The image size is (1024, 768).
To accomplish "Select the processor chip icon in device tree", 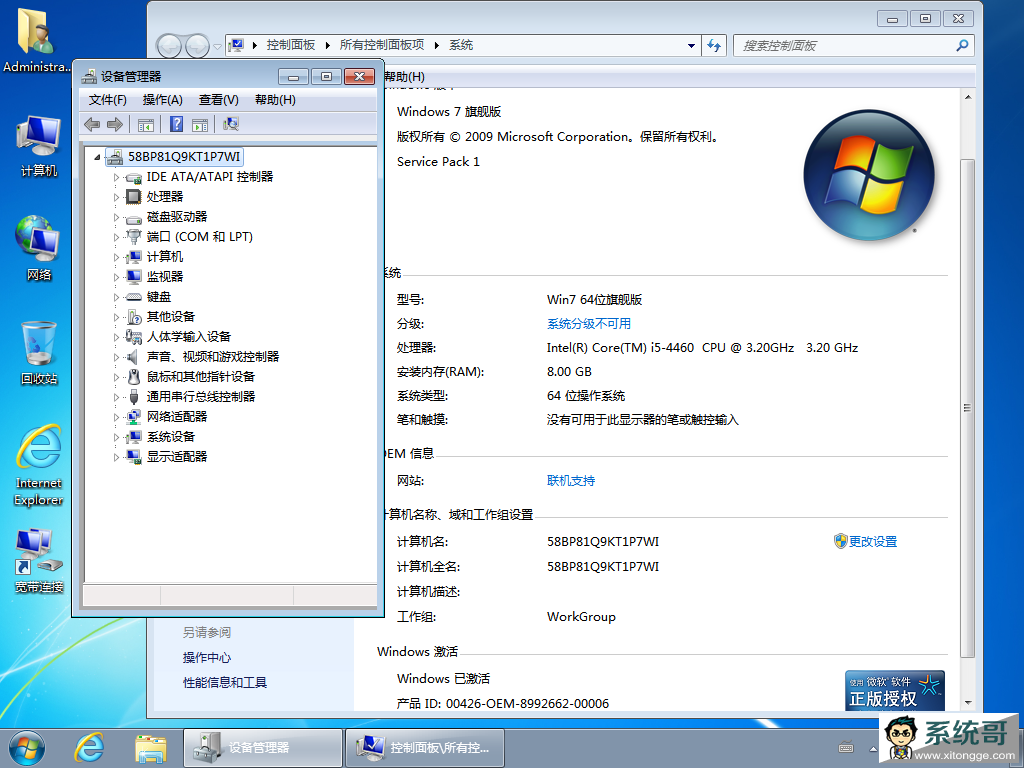I will [x=134, y=197].
